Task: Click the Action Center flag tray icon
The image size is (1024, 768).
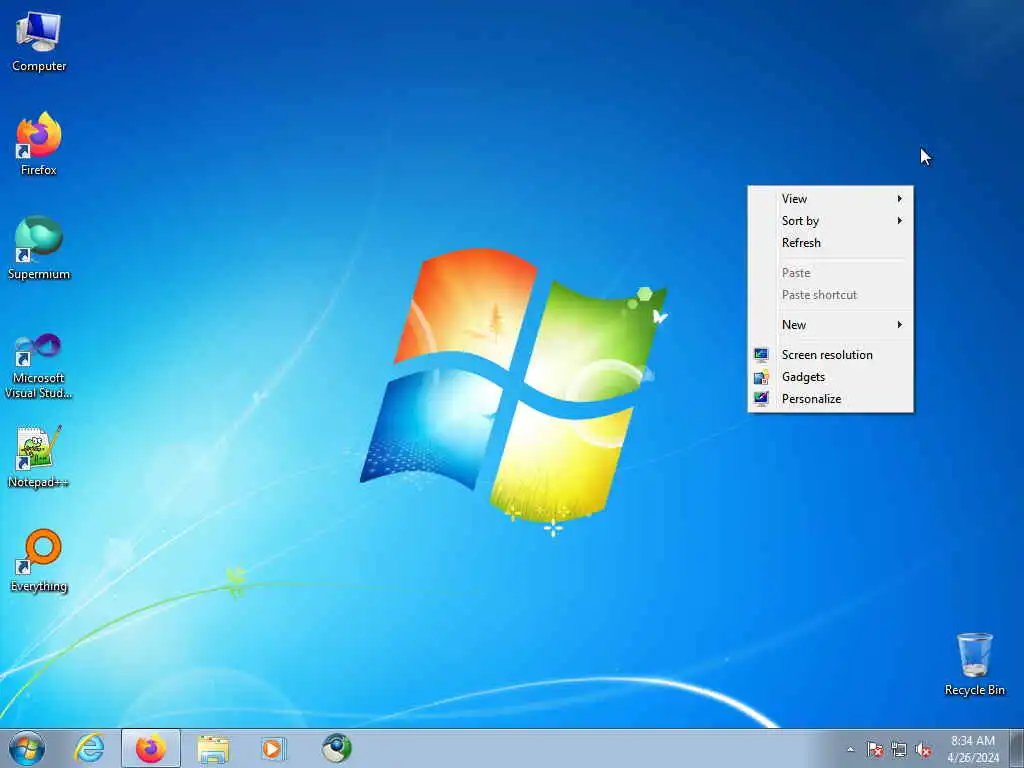Action: (874, 749)
